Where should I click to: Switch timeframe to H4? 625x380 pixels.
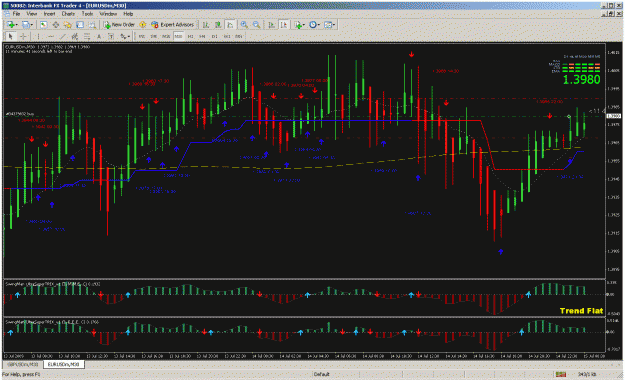(202, 36)
